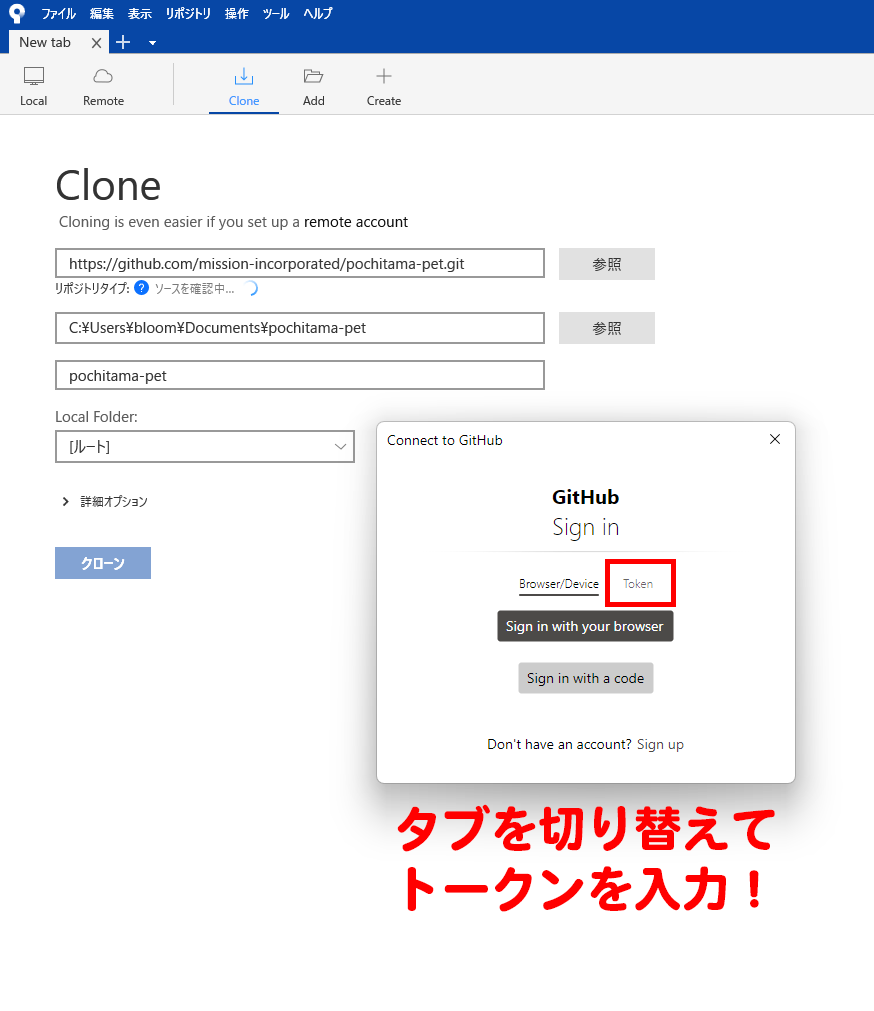This screenshot has width=874, height=1011.
Task: Select the Browser/Device tab
Action: coord(558,584)
